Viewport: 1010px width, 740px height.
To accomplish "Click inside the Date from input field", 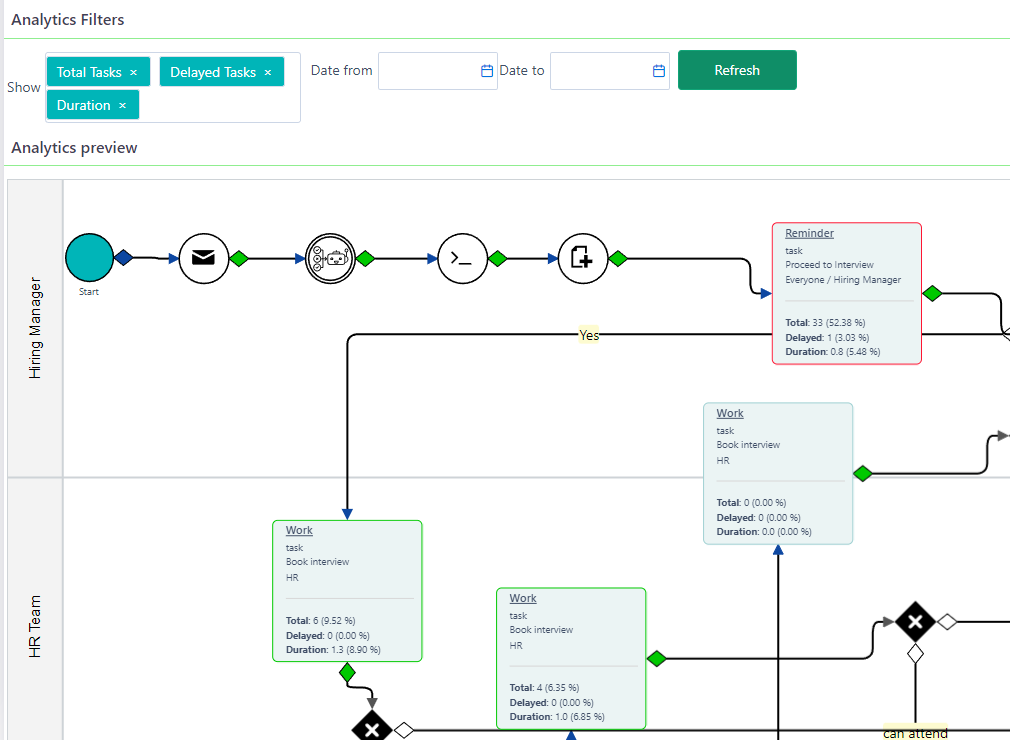I will click(x=430, y=70).
